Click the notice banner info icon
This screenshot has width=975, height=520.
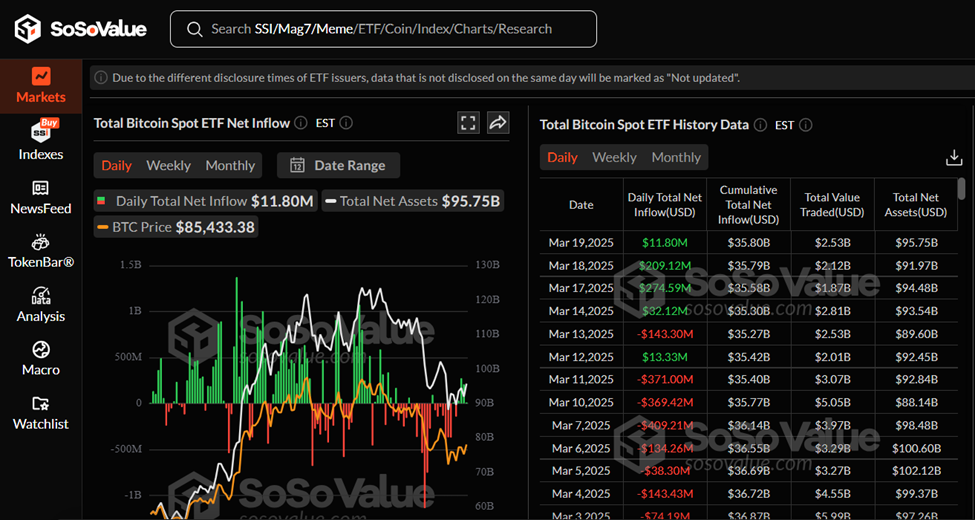pyautogui.click(x=101, y=78)
